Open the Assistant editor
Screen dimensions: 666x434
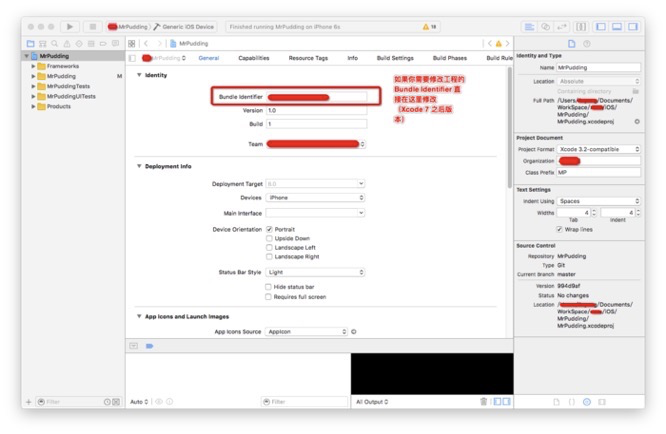[545, 27]
